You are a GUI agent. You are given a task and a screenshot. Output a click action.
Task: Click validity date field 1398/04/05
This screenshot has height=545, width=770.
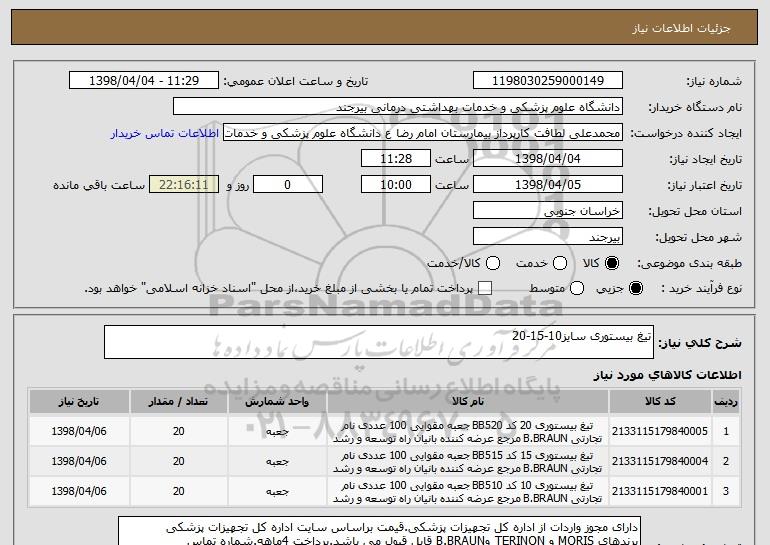pos(548,185)
